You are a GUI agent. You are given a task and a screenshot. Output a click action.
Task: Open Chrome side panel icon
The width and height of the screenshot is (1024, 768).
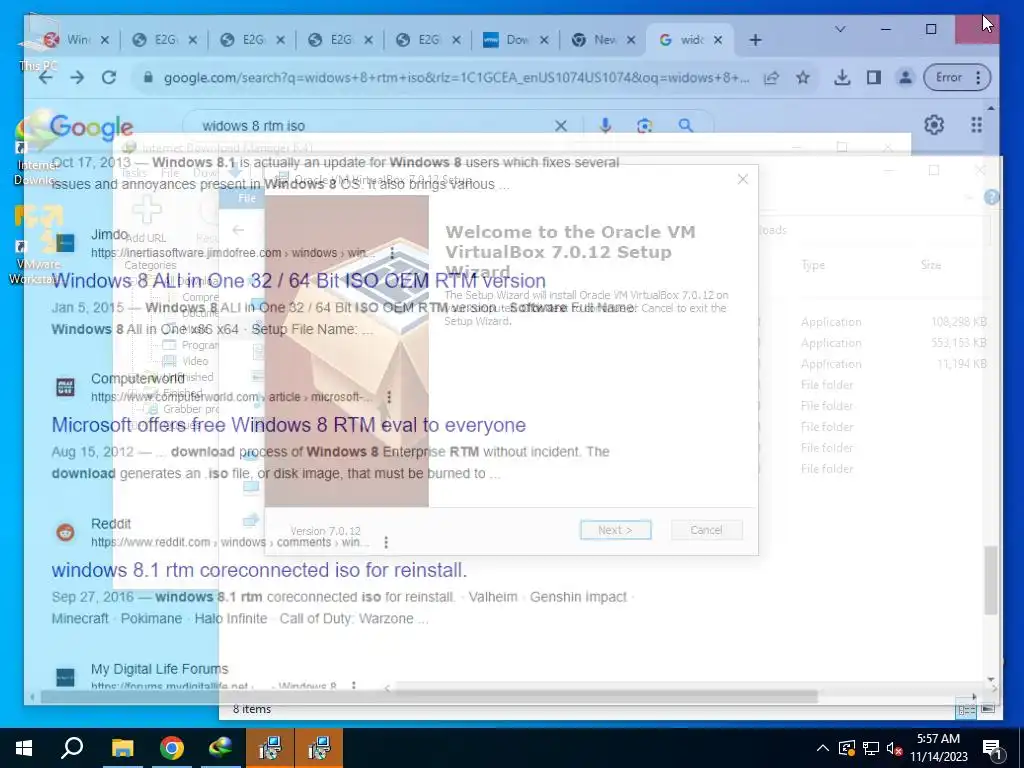pyautogui.click(x=874, y=78)
